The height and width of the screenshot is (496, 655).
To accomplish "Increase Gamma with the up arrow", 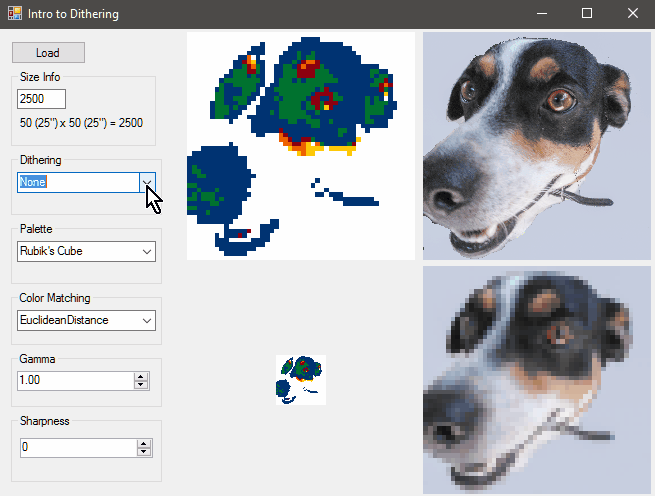I will click(x=141, y=376).
